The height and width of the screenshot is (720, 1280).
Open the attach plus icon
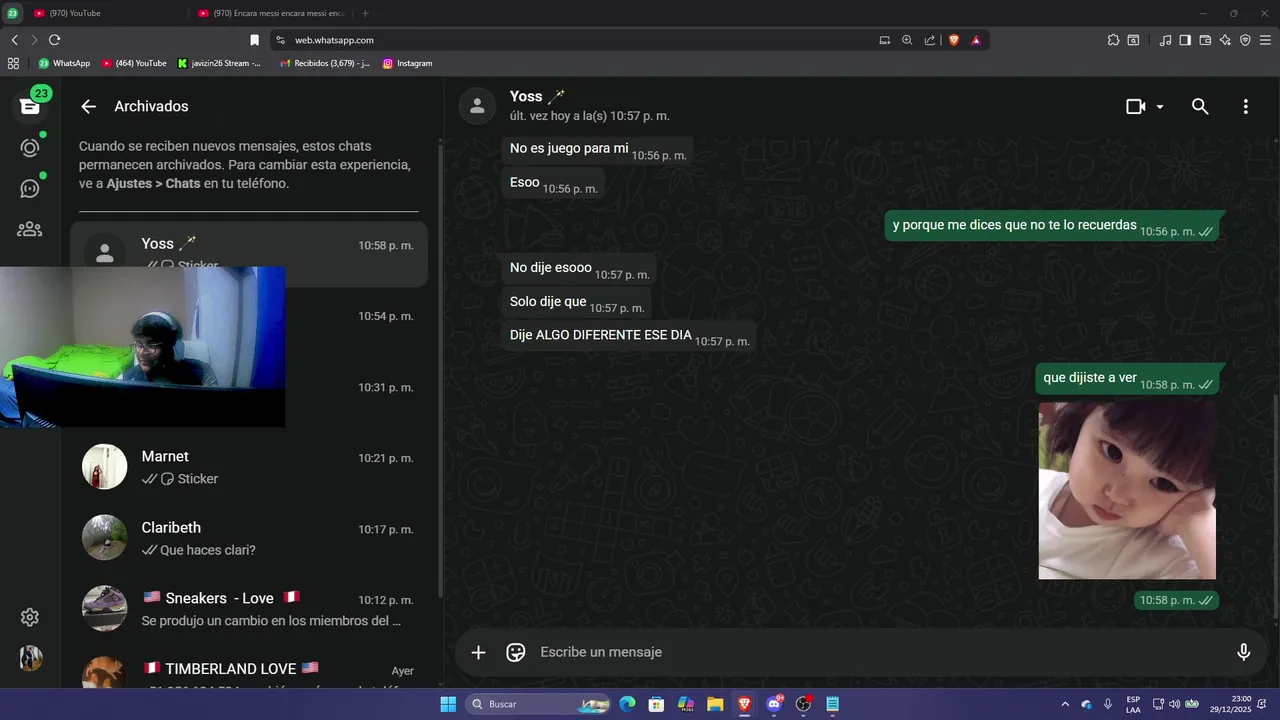[478, 652]
